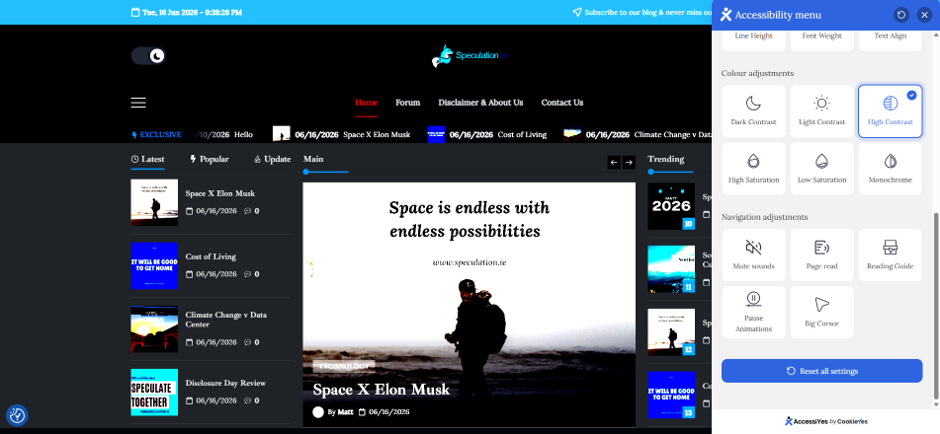Open the Forum menu item
This screenshot has height=434, width=940.
(x=408, y=103)
